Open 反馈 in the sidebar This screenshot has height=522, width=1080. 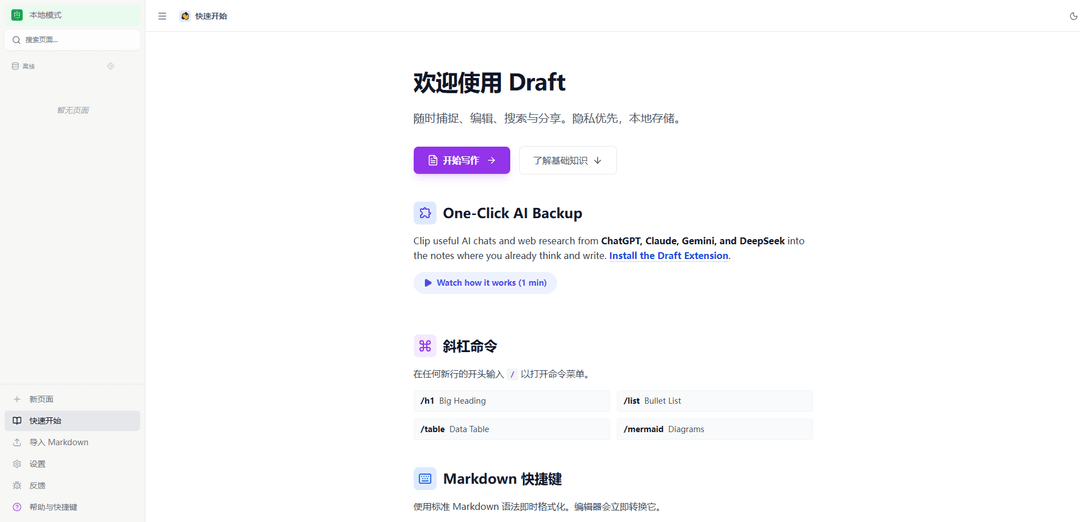pyautogui.click(x=72, y=486)
